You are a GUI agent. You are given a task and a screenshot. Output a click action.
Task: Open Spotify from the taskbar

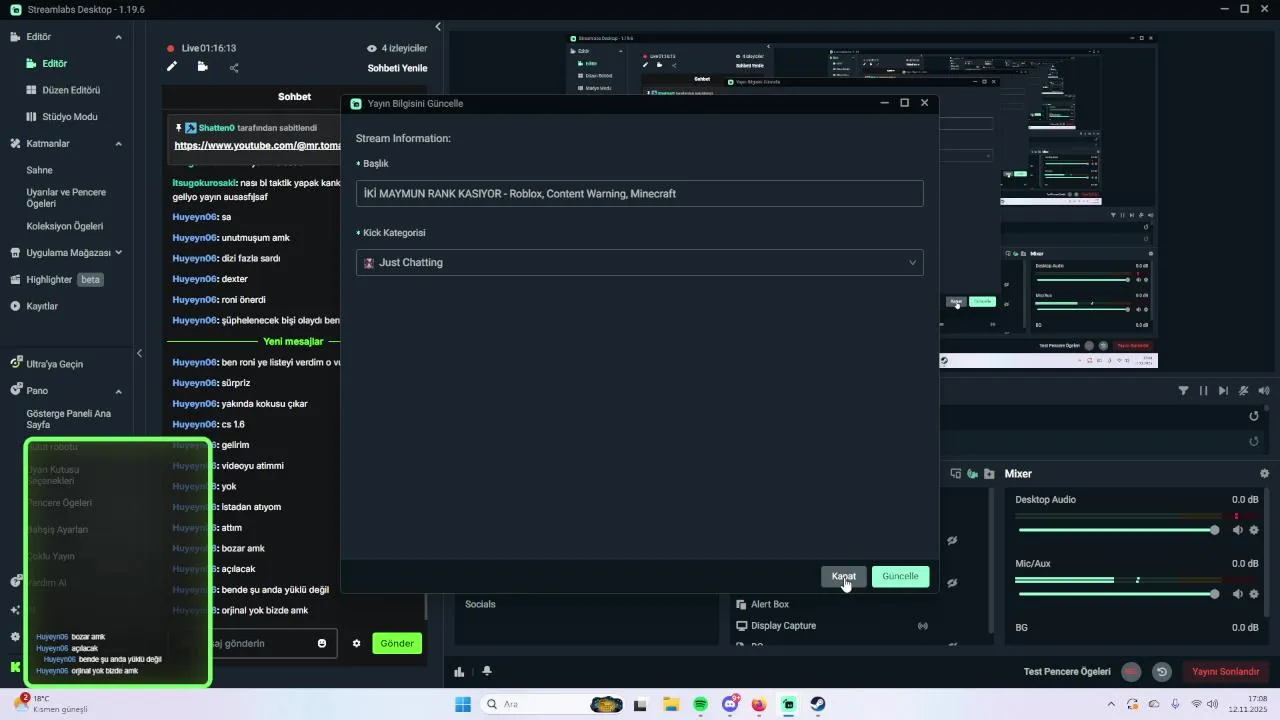pos(700,705)
